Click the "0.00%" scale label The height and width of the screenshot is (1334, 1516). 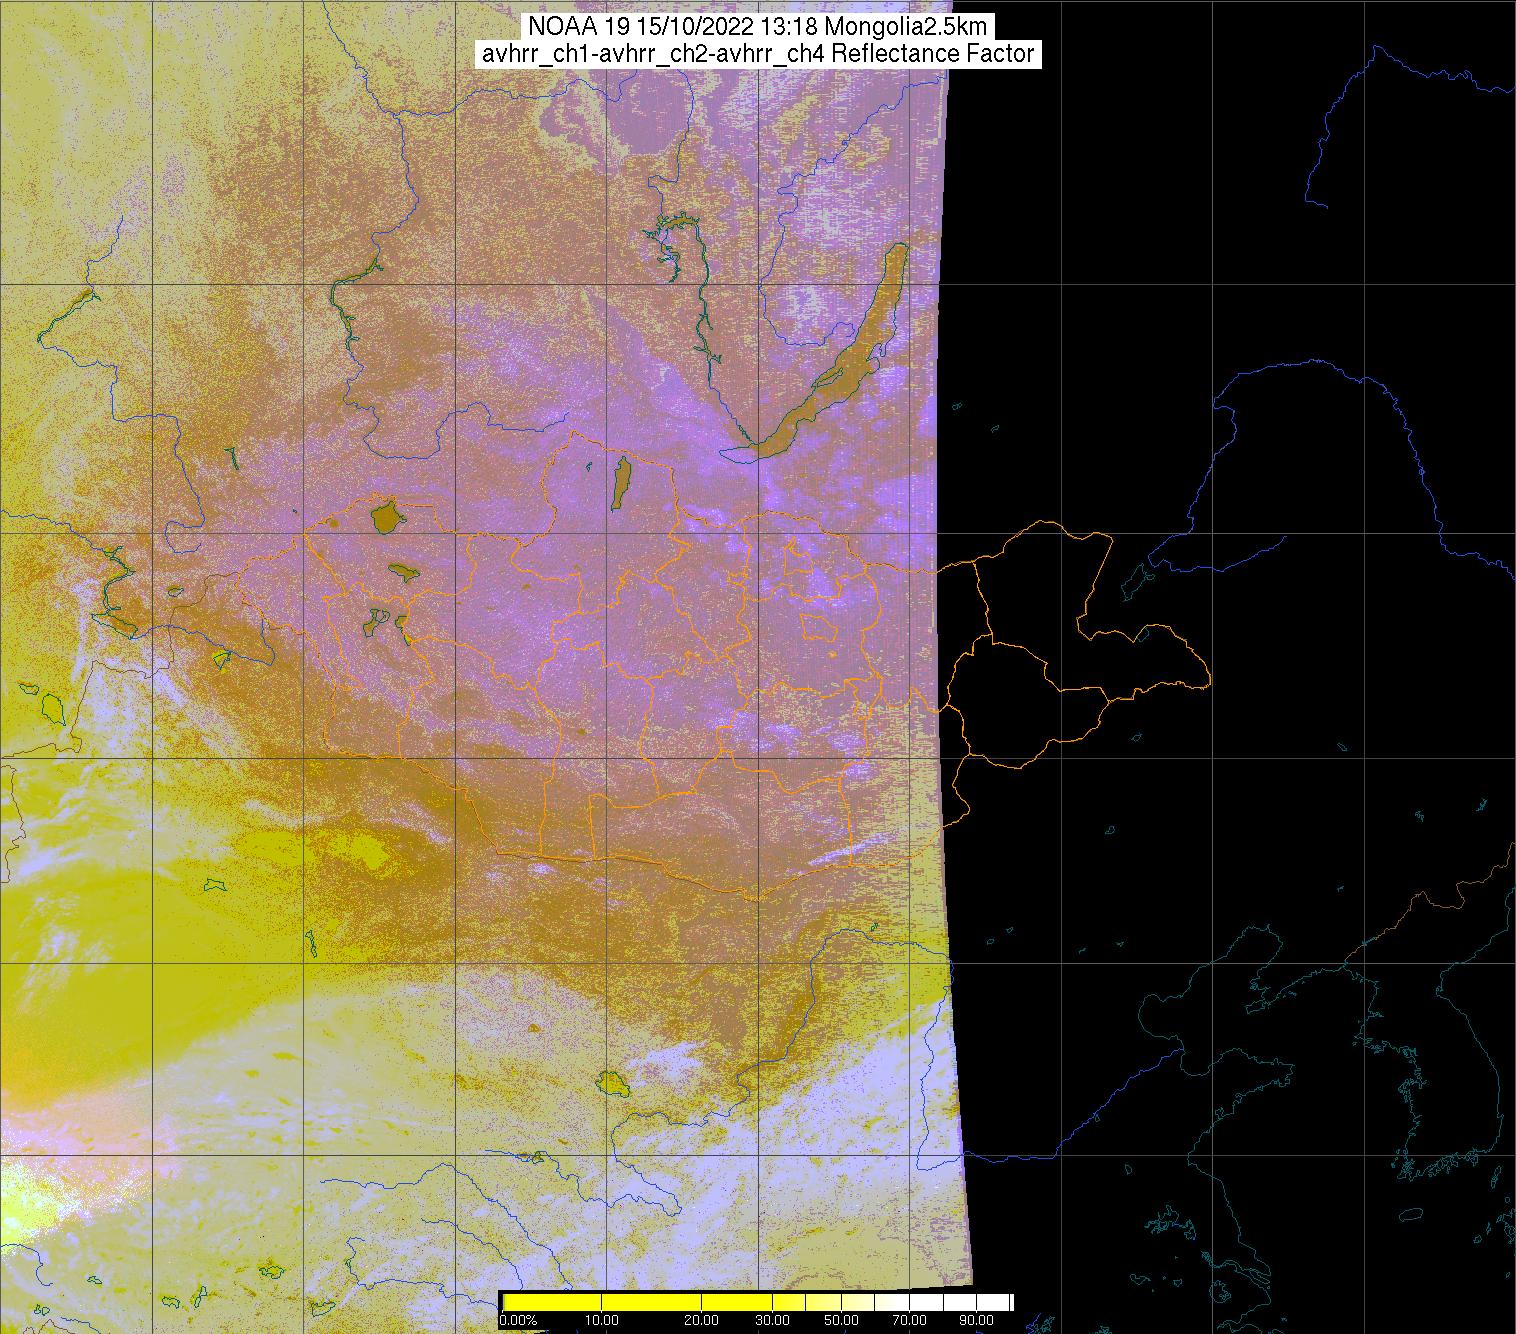[x=518, y=1321]
